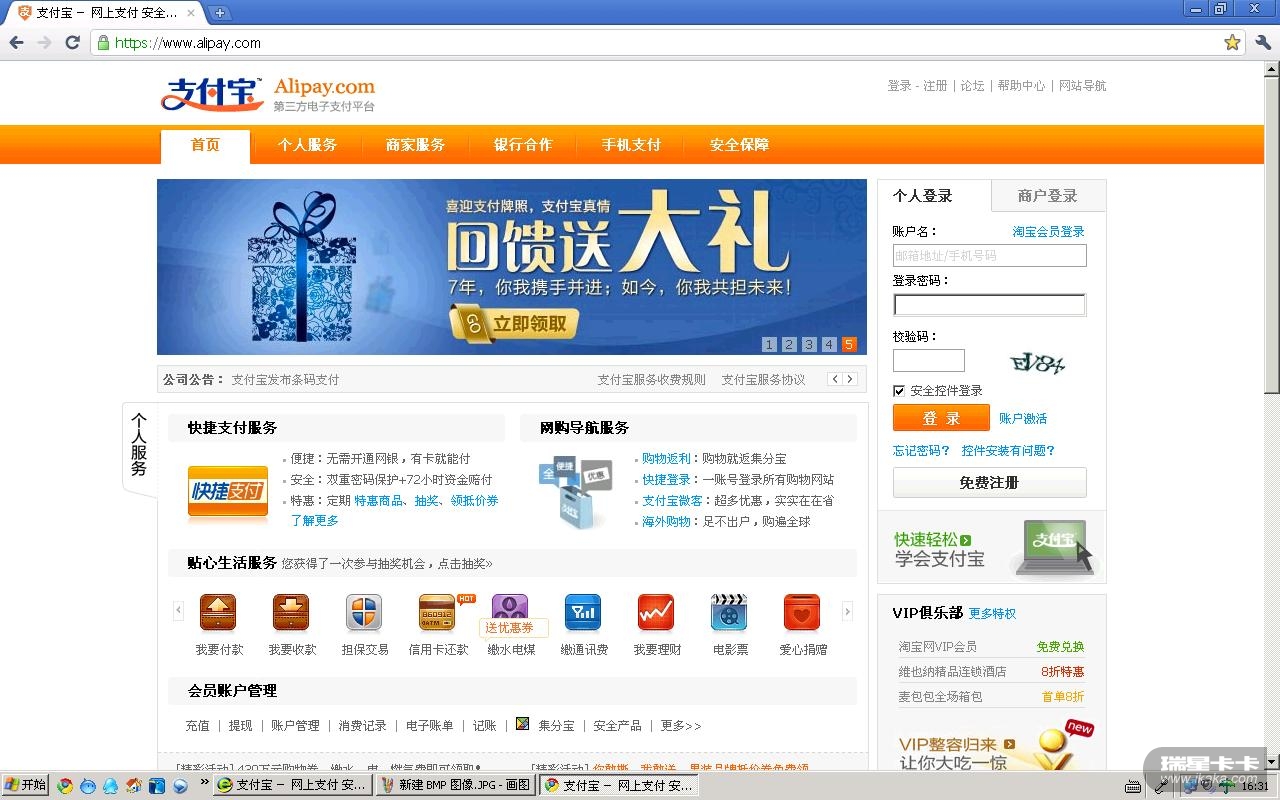Open the 商家服务 navigation tab
Image resolution: width=1280 pixels, height=800 pixels.
pyautogui.click(x=415, y=145)
